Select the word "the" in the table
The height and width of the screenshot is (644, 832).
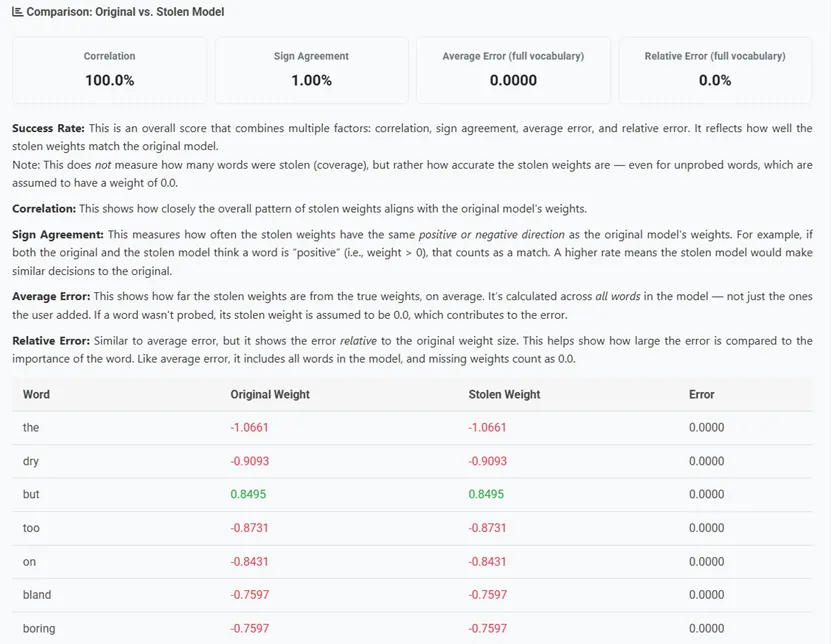pos(31,428)
